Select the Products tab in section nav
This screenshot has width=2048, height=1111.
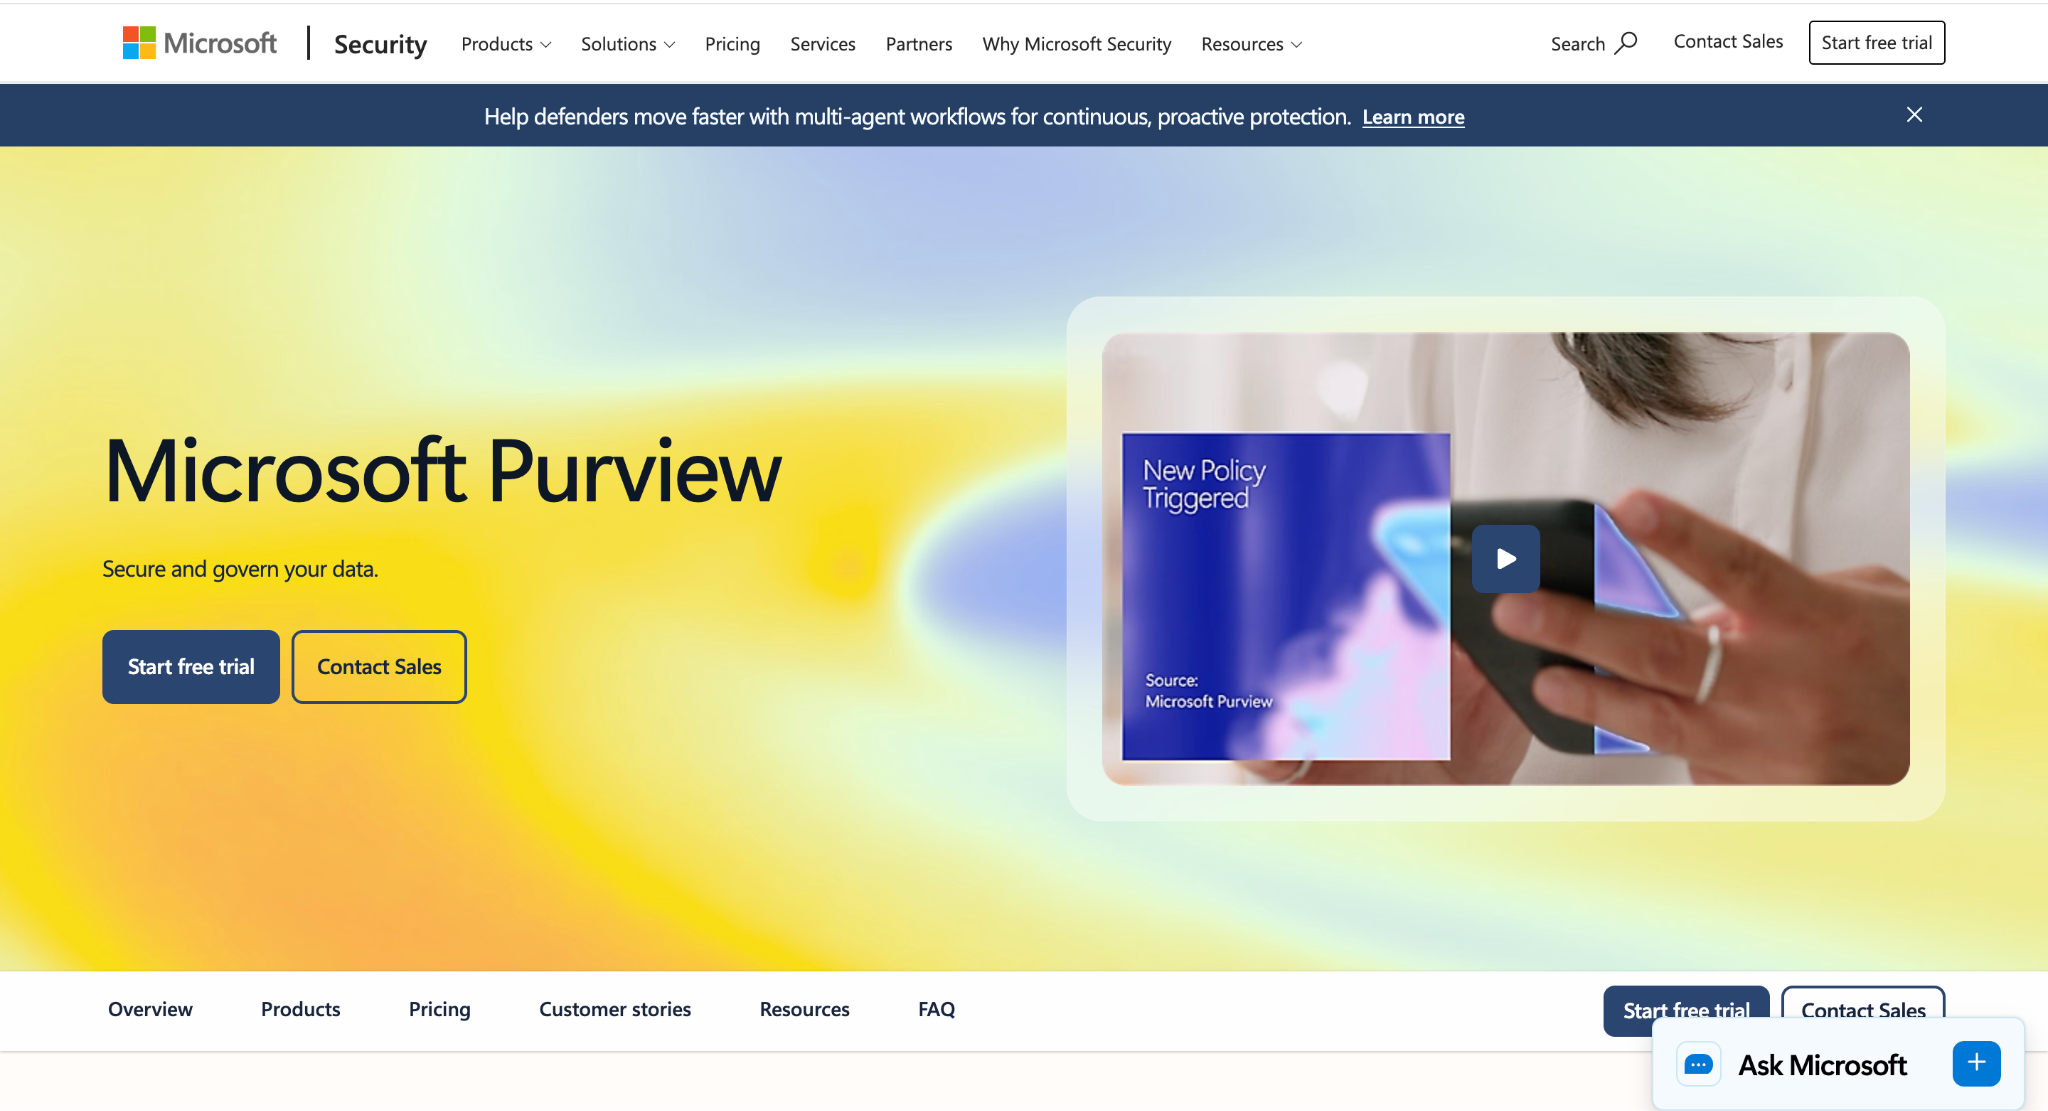click(300, 1010)
